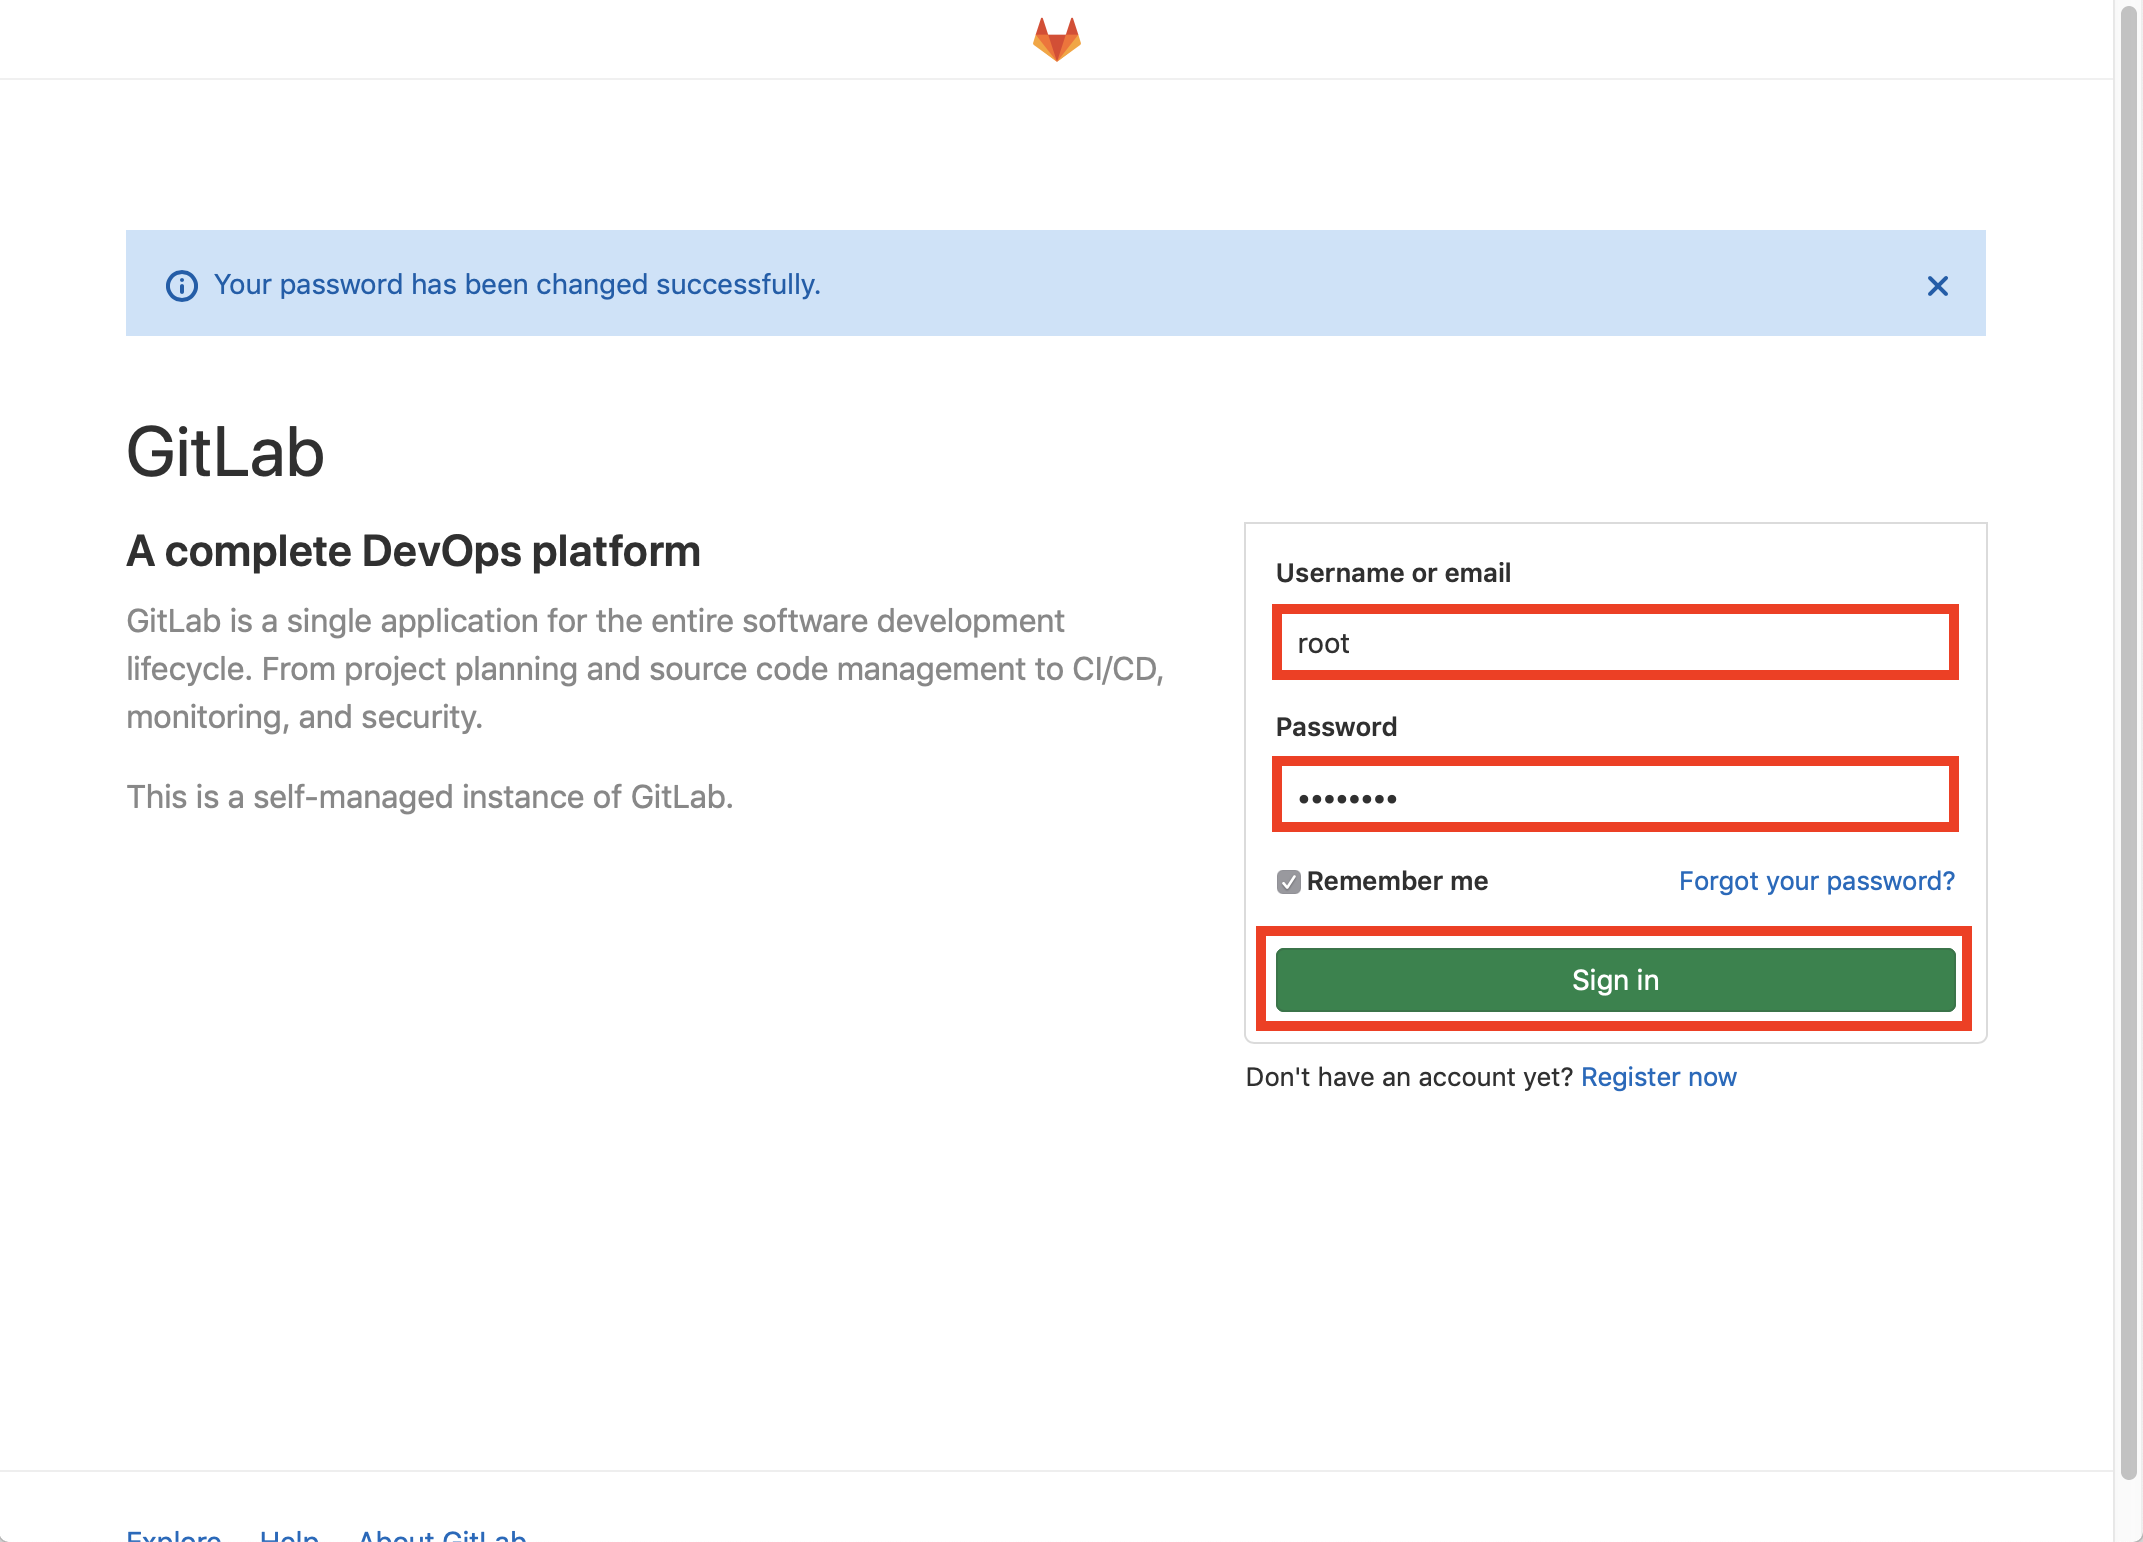Screen dimensions: 2143x1542
Task: Toggle the Remember me checkbox
Action: coord(1288,881)
